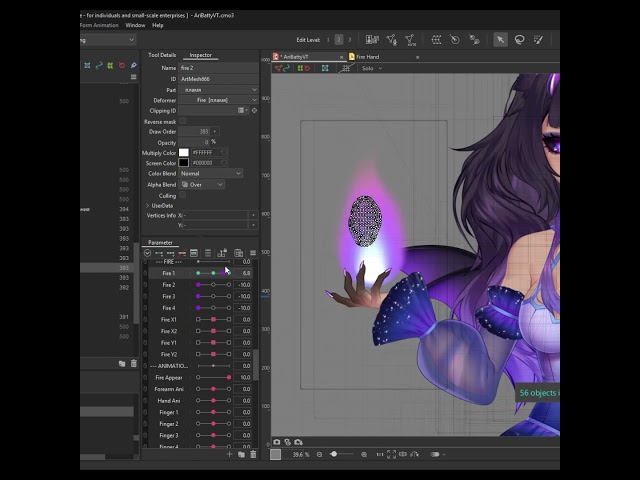
Task: Toggle the Fire Appear parameter lock circle
Action: (x=145, y=378)
